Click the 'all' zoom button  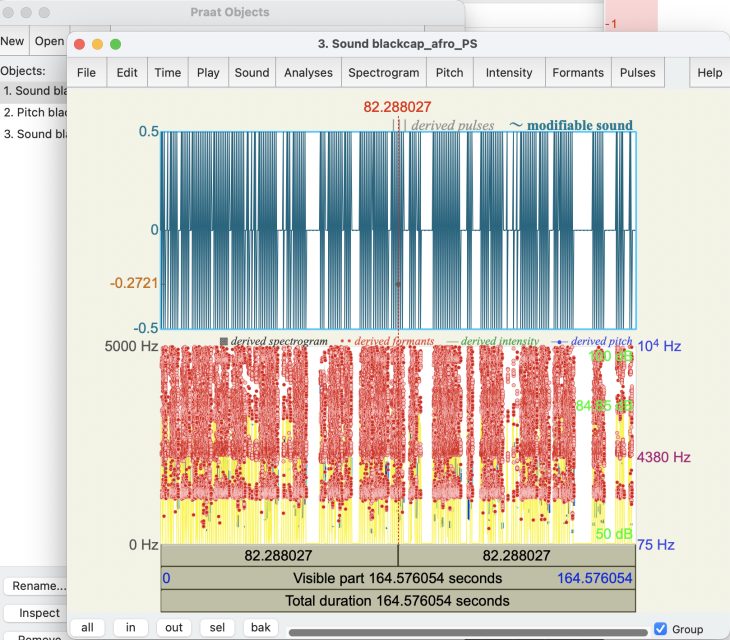tap(88, 628)
